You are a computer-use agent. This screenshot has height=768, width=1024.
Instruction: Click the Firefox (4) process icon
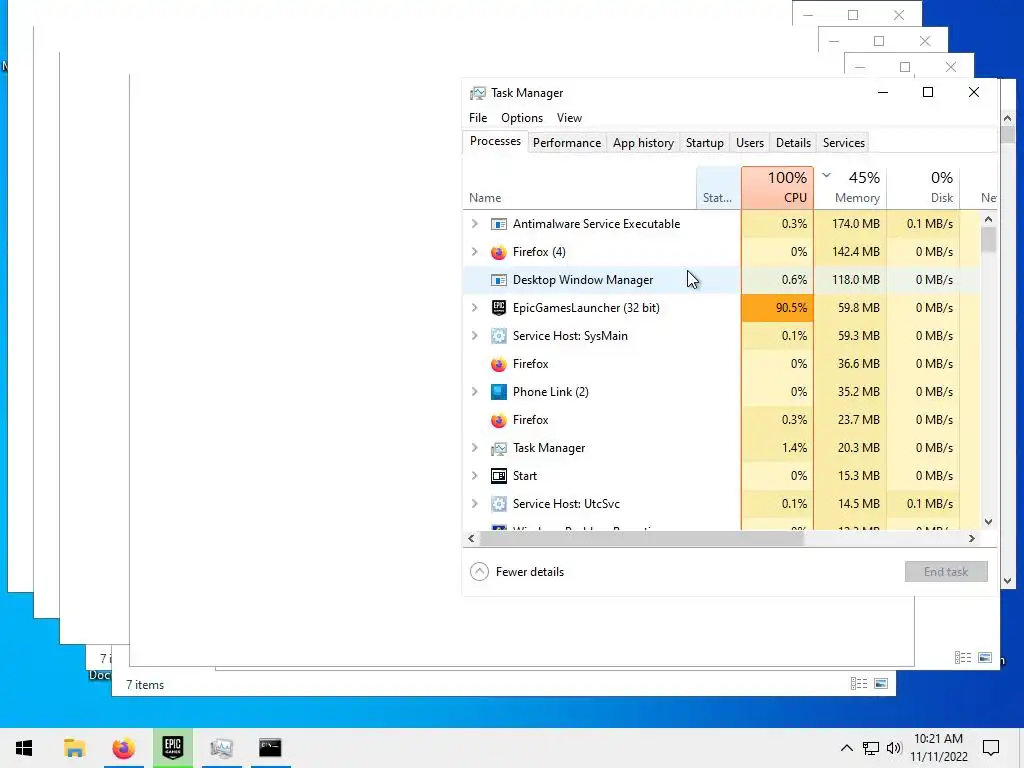coord(498,252)
